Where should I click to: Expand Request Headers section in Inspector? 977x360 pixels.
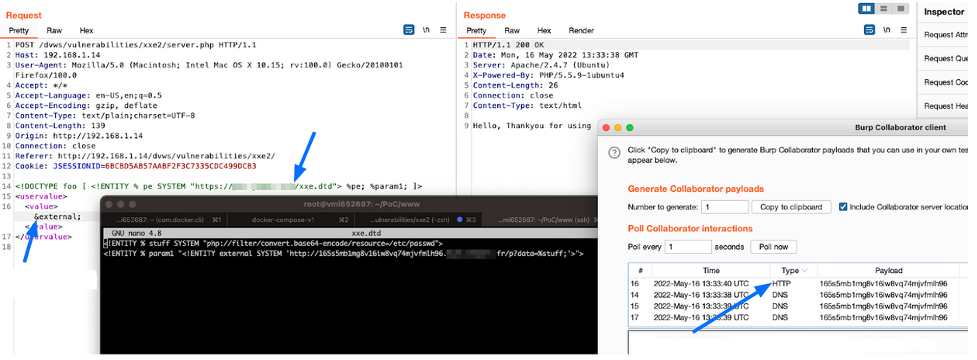[946, 106]
